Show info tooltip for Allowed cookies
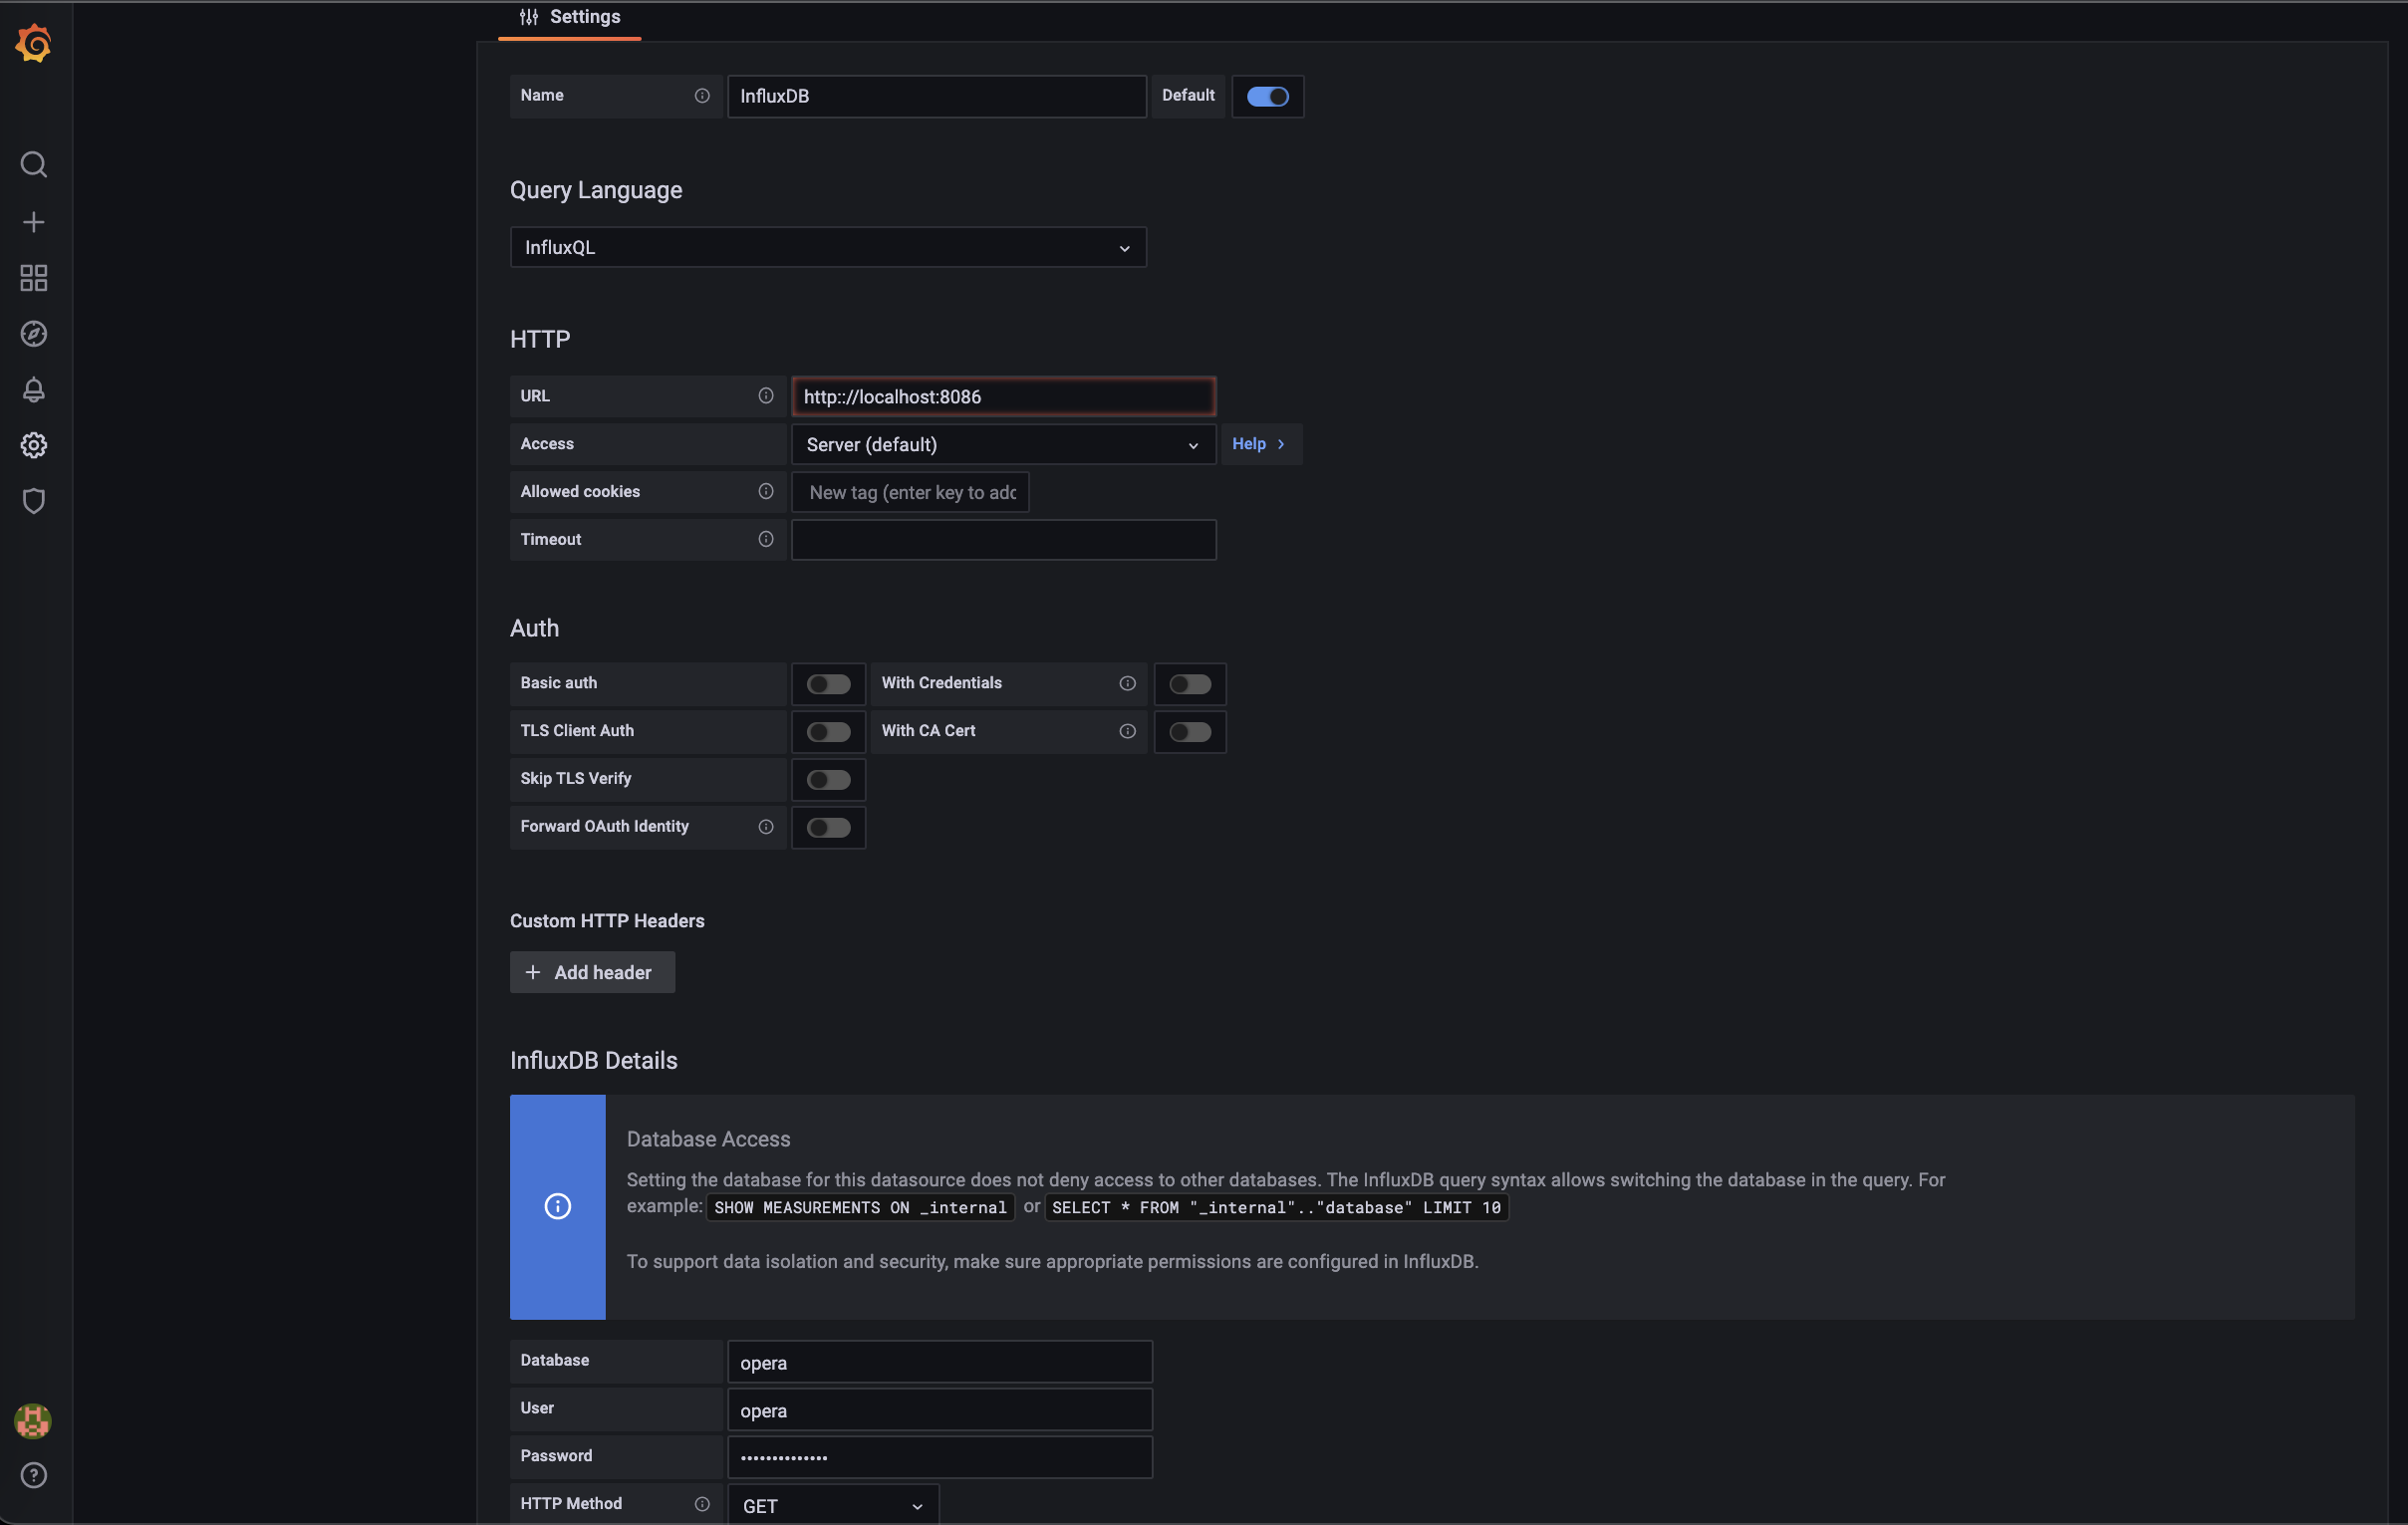The width and height of the screenshot is (2408, 1525). (766, 491)
